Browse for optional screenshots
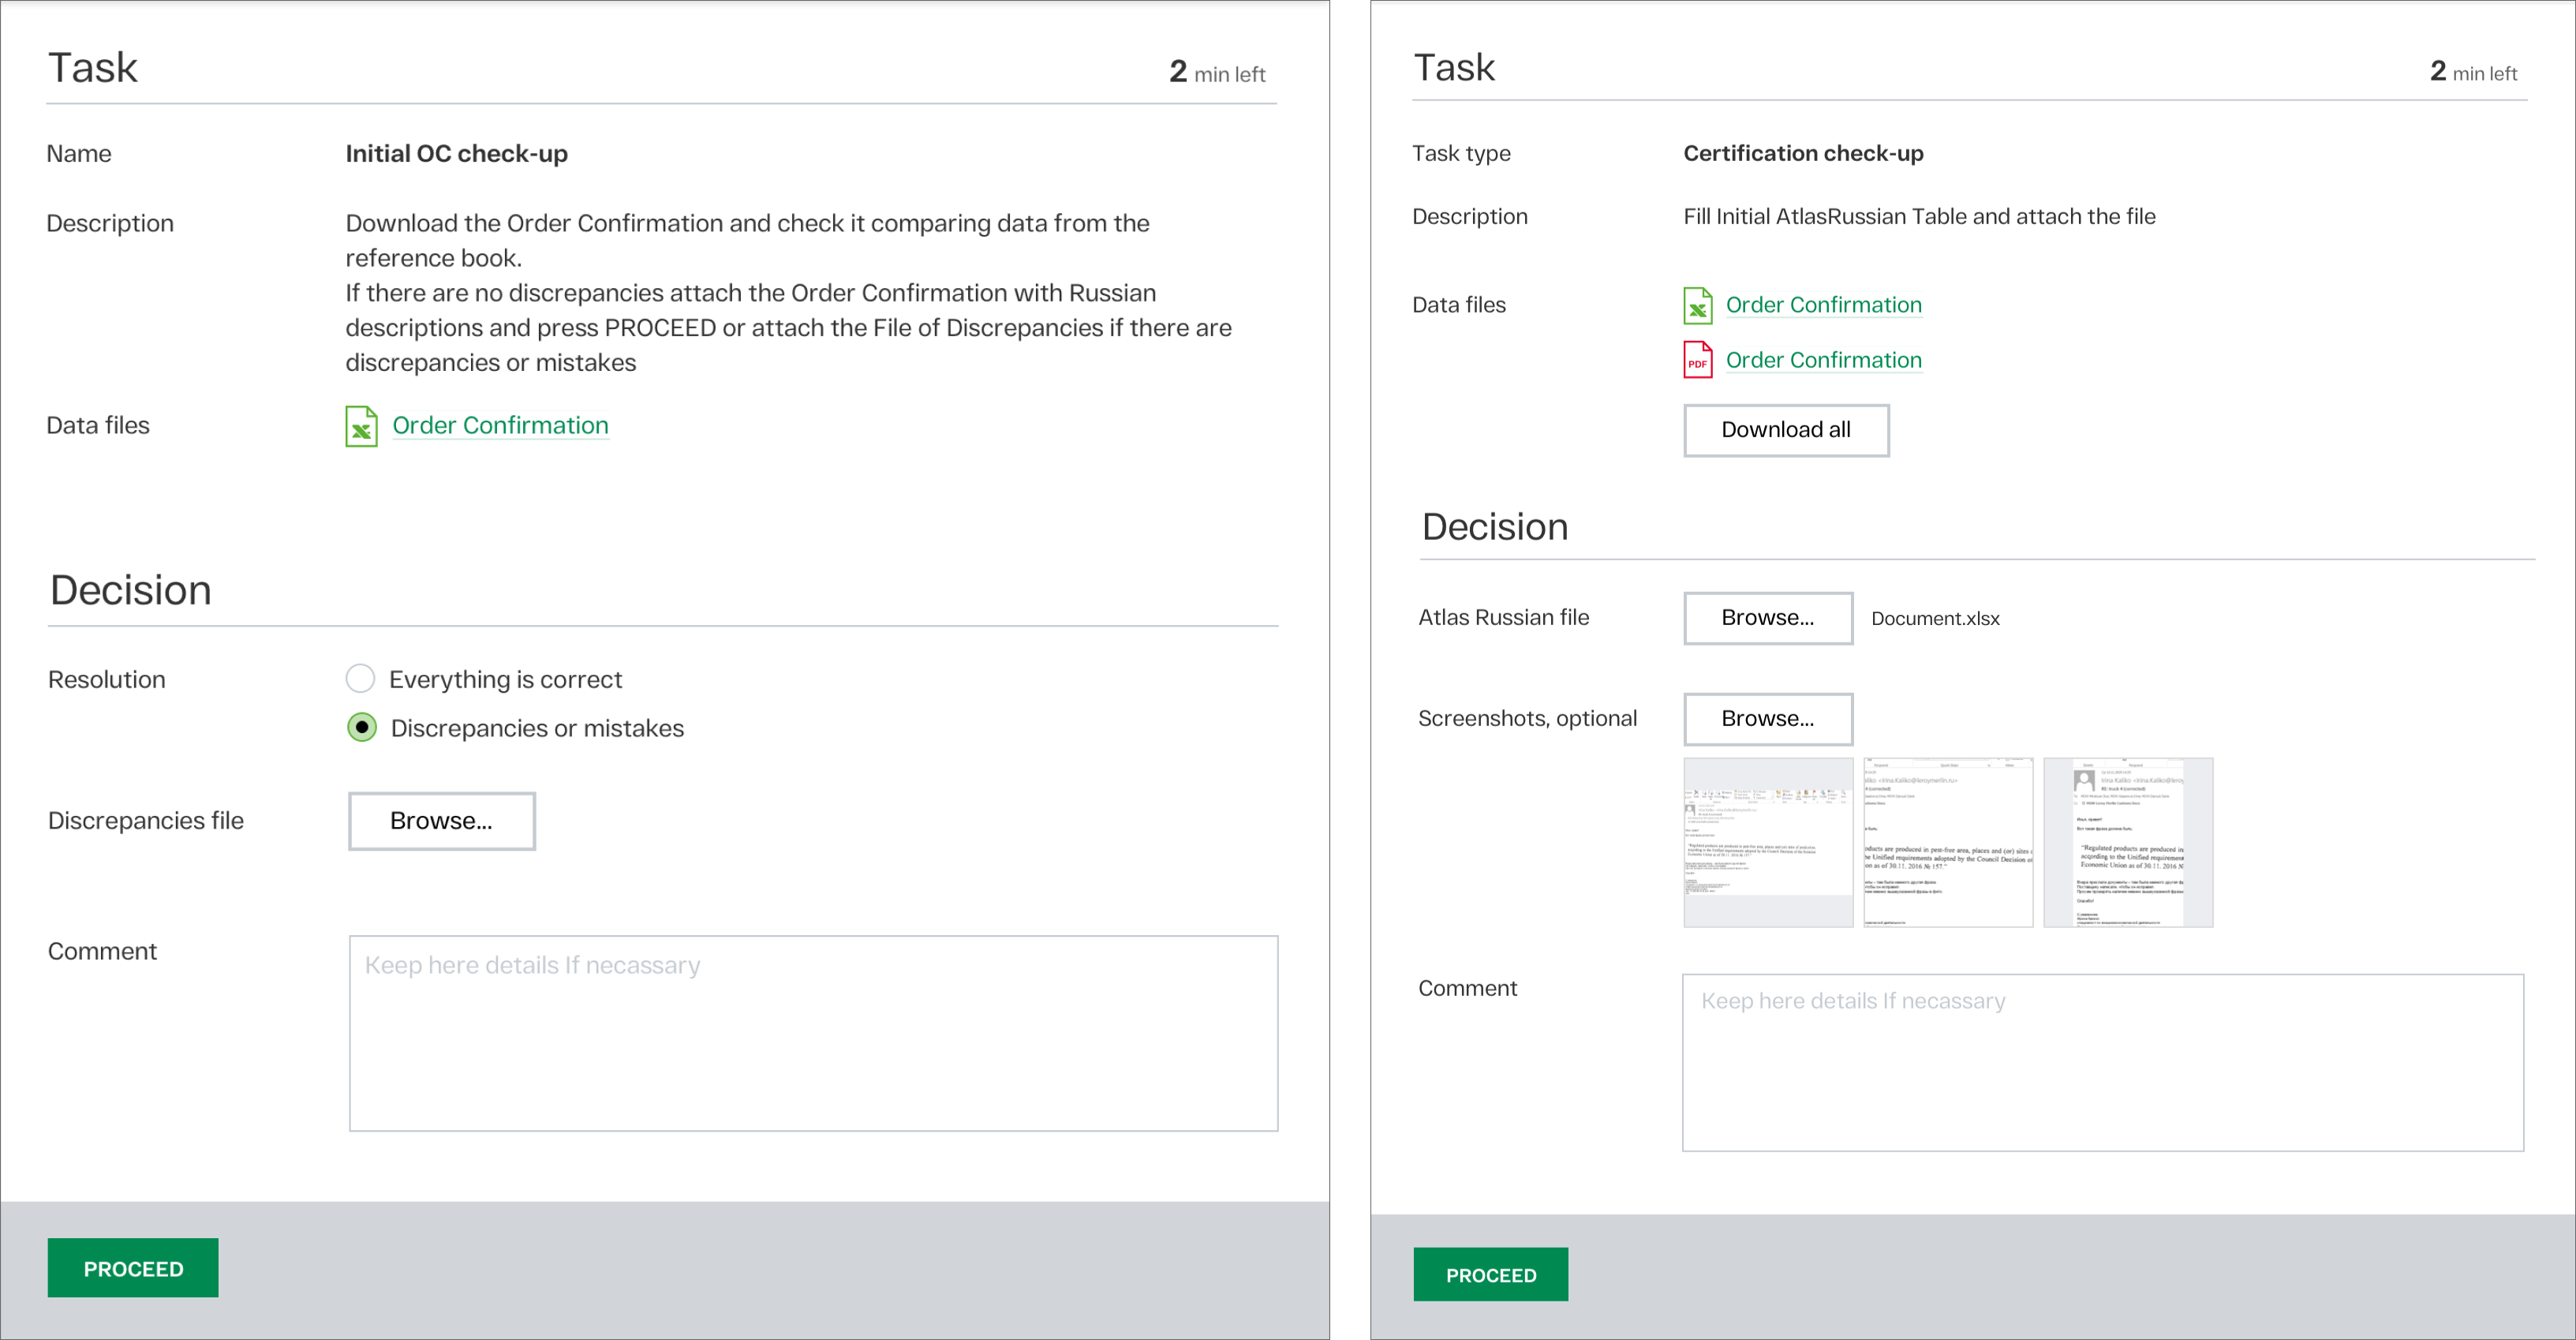 click(x=1767, y=719)
